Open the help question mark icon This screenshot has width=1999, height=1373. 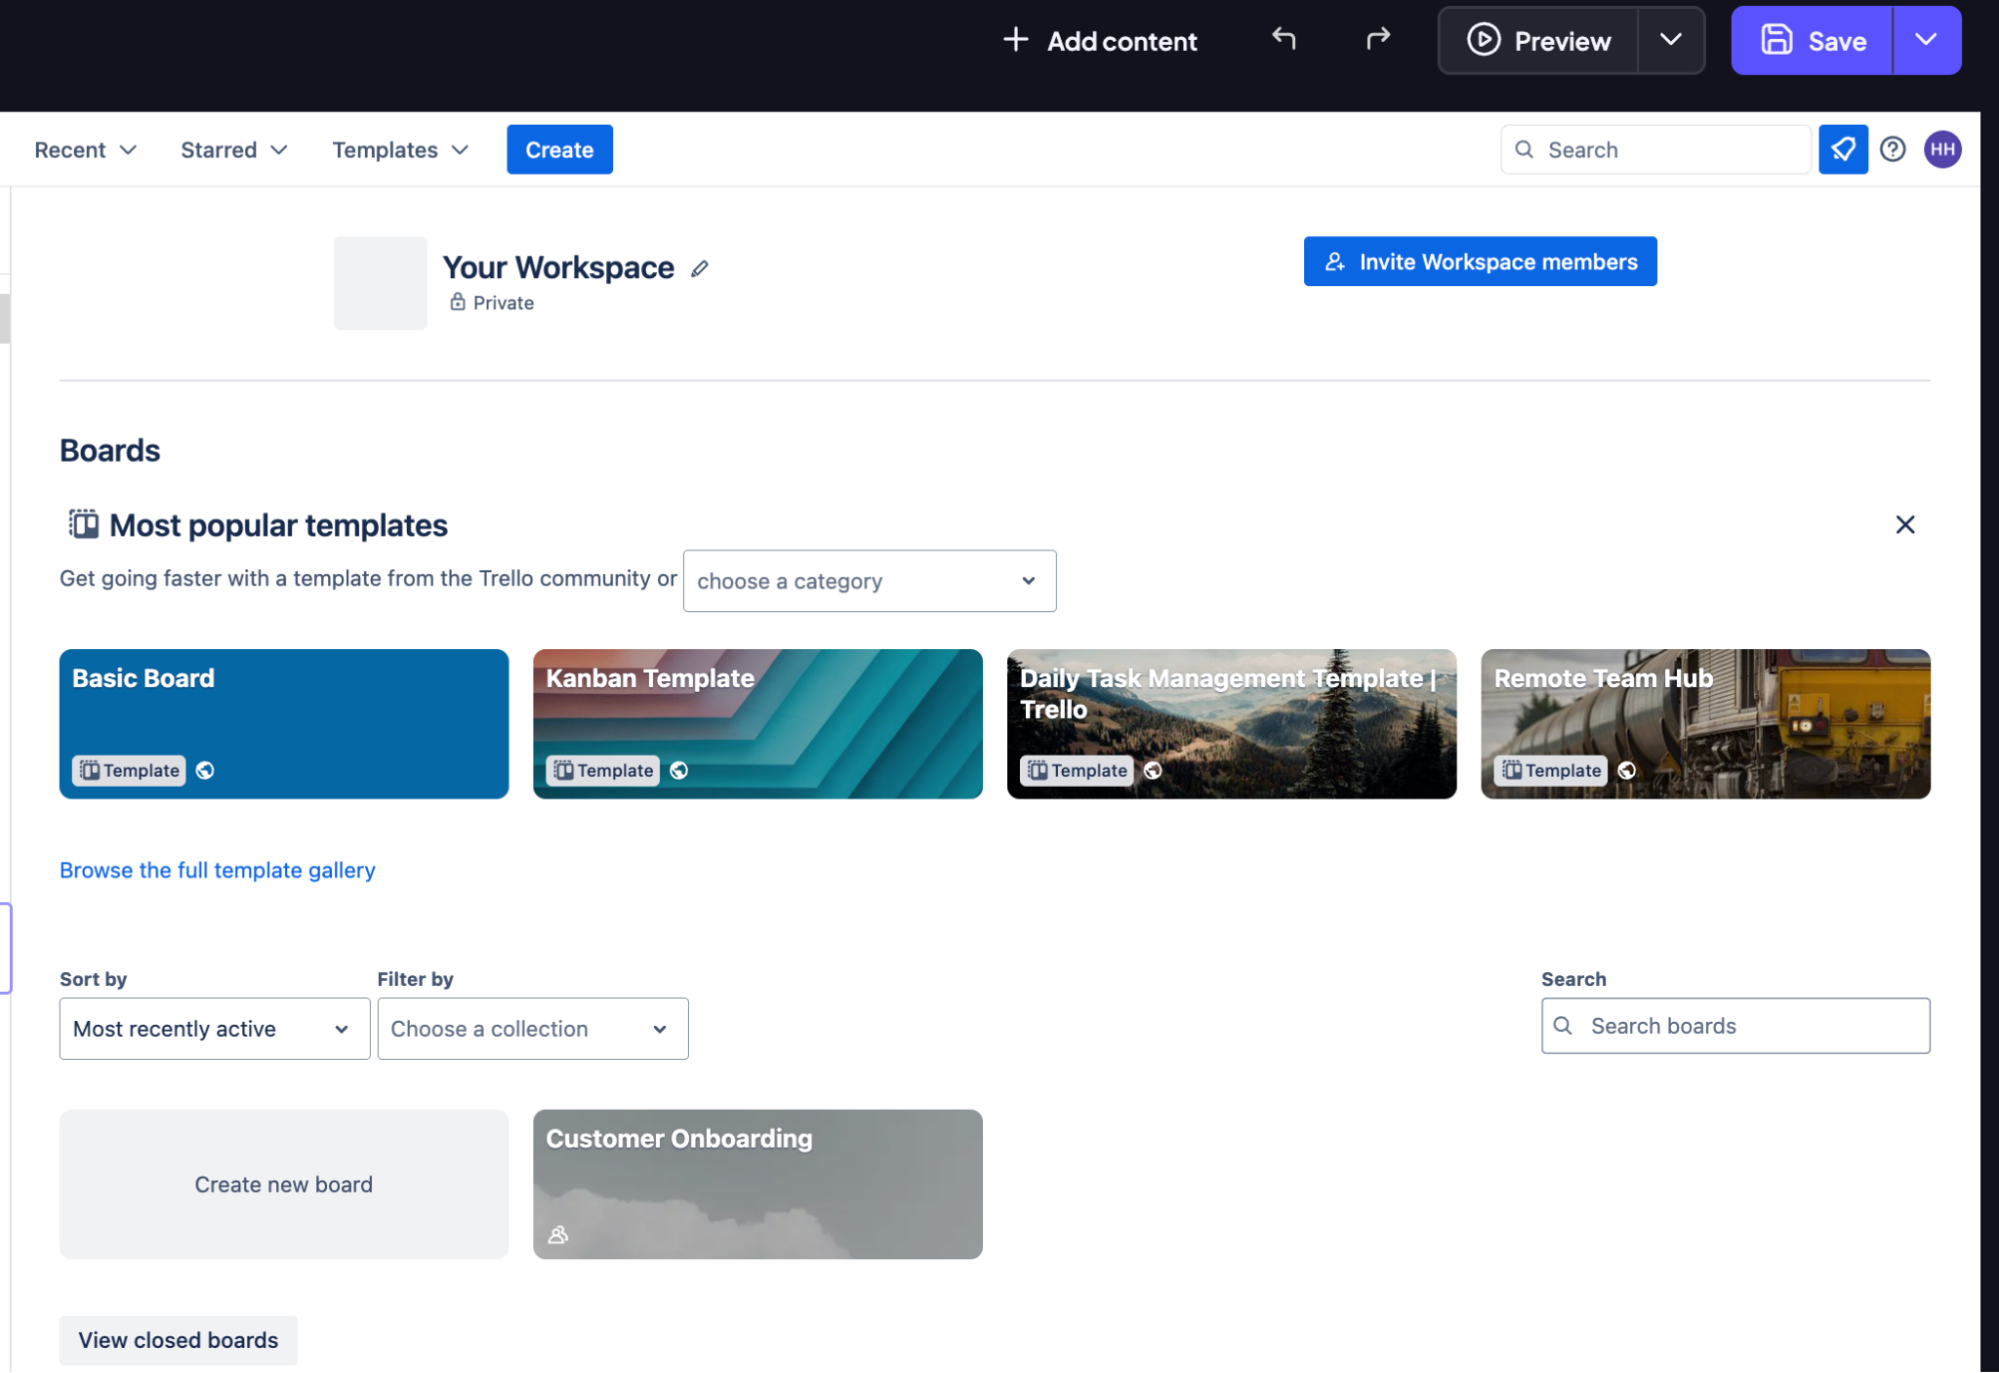1892,150
